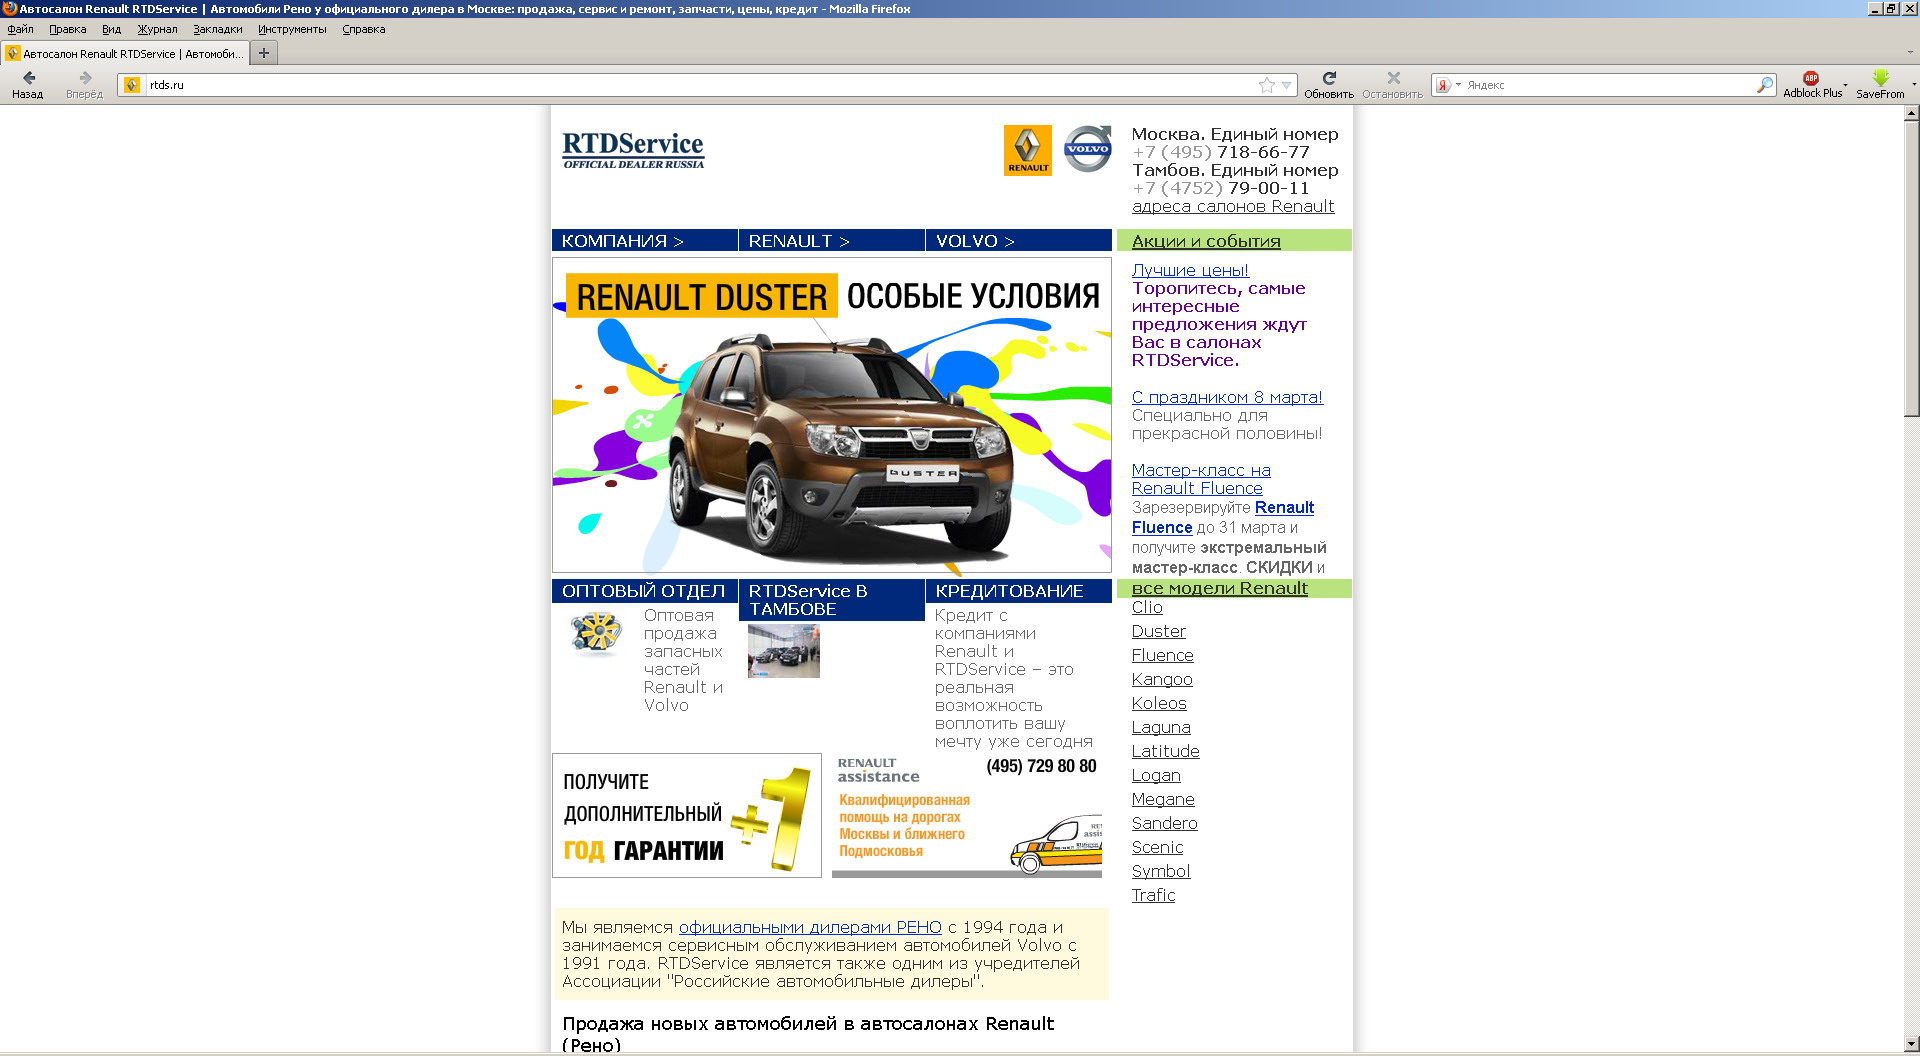This screenshot has height=1056, width=1920.
Task: Open the Акции и события heading link
Action: [x=1206, y=241]
